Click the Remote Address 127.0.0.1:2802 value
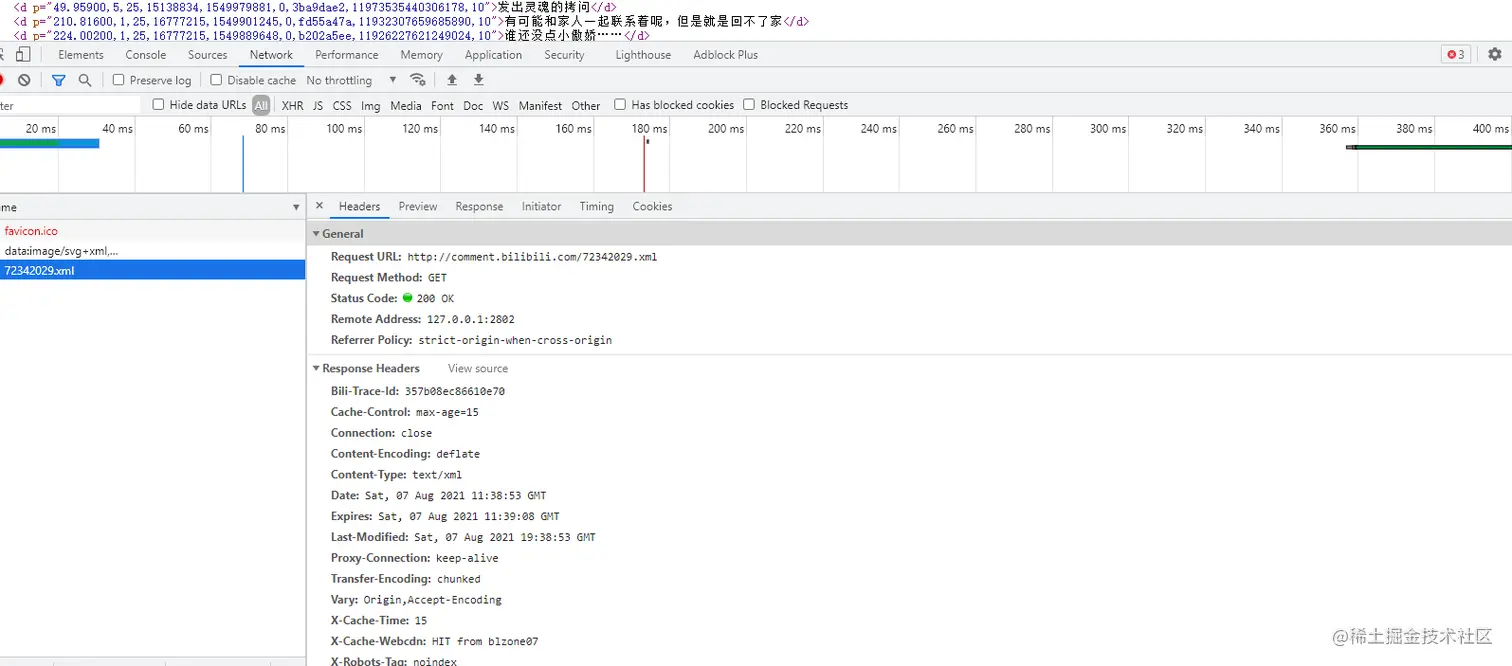The height and width of the screenshot is (666, 1512). click(470, 320)
